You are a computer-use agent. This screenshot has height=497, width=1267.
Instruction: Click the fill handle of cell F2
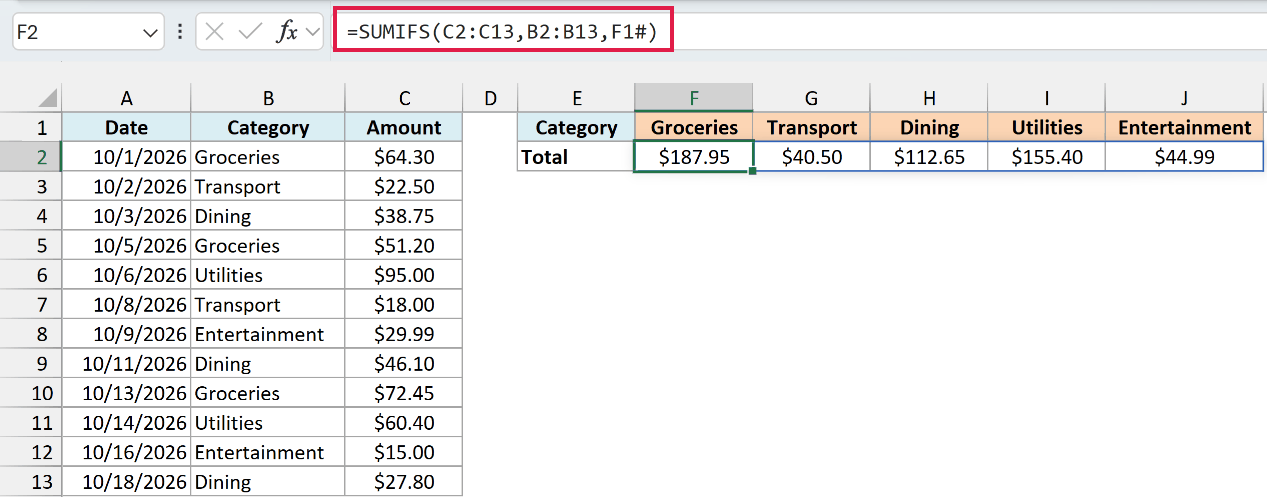(x=752, y=171)
